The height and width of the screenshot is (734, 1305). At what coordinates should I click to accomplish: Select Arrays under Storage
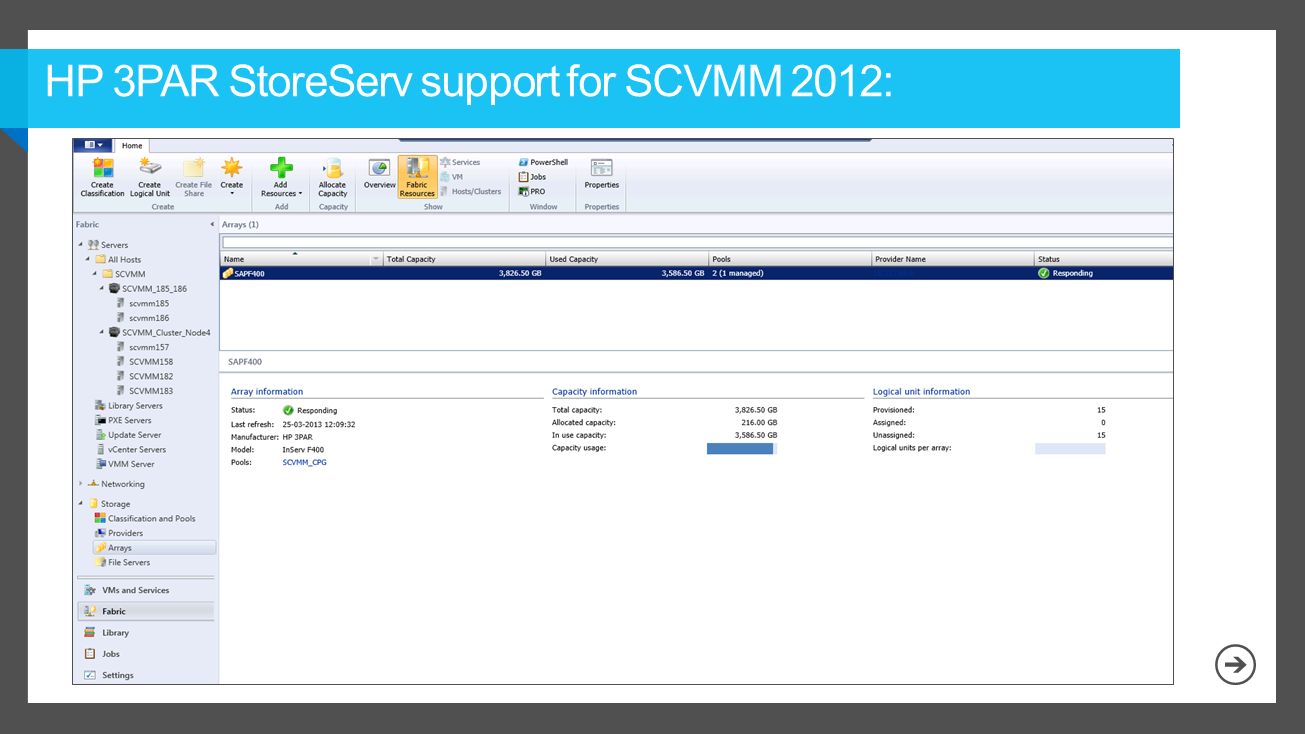pyautogui.click(x=154, y=548)
